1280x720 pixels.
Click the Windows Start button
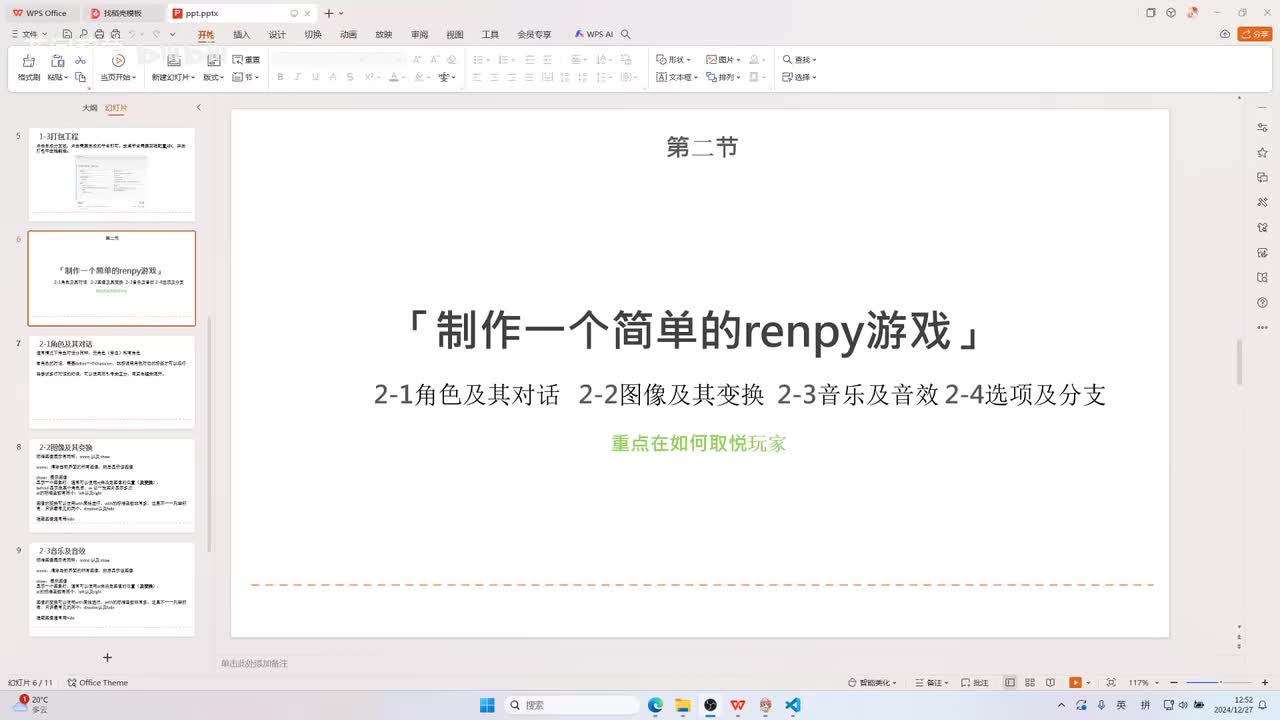(x=487, y=705)
